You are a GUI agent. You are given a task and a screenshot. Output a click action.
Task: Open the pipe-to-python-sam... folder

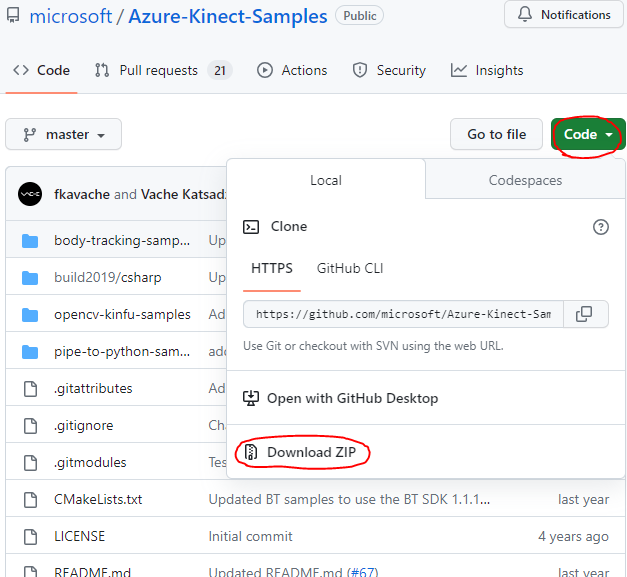point(122,351)
